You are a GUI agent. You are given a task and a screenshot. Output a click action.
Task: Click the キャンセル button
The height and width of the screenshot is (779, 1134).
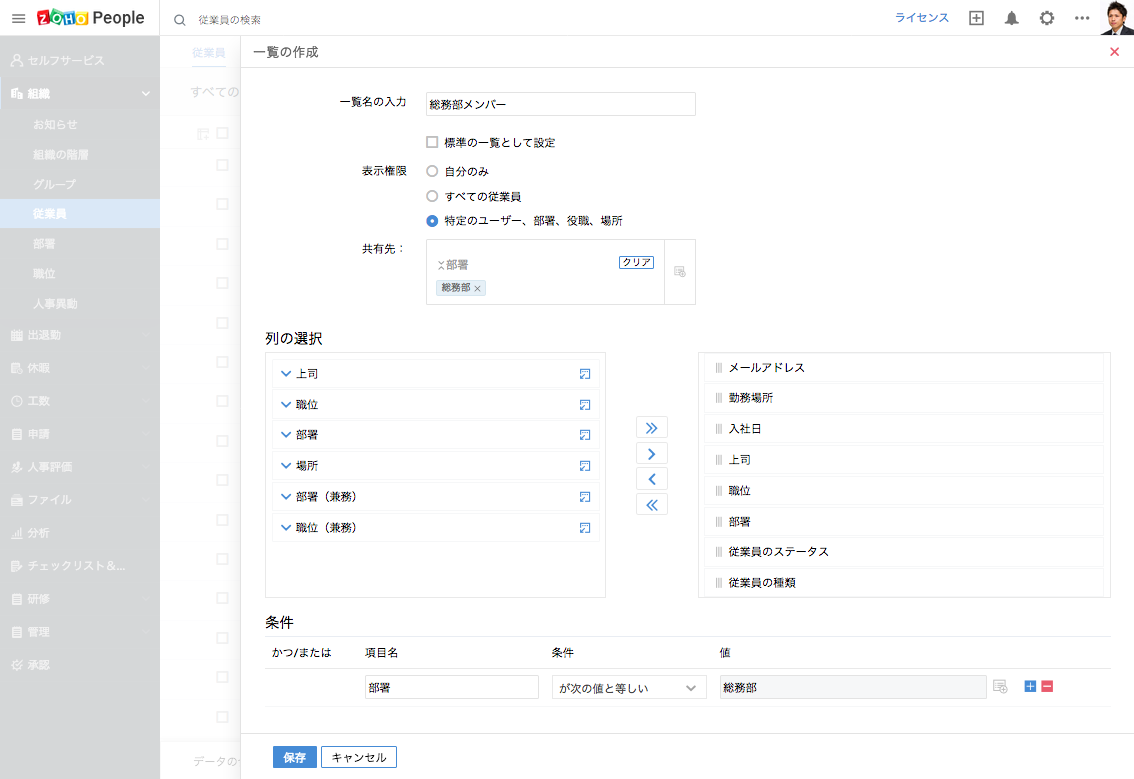pos(359,758)
